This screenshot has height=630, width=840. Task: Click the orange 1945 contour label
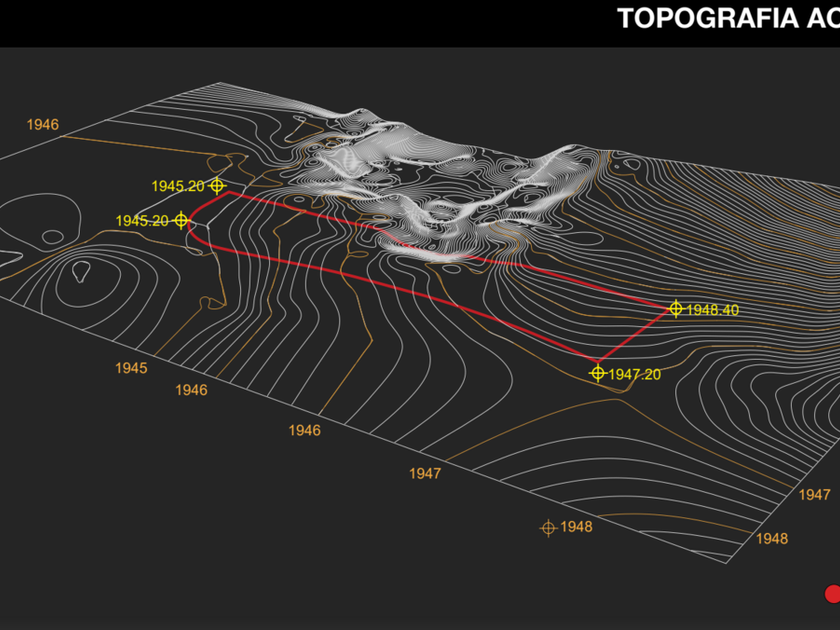coord(131,368)
